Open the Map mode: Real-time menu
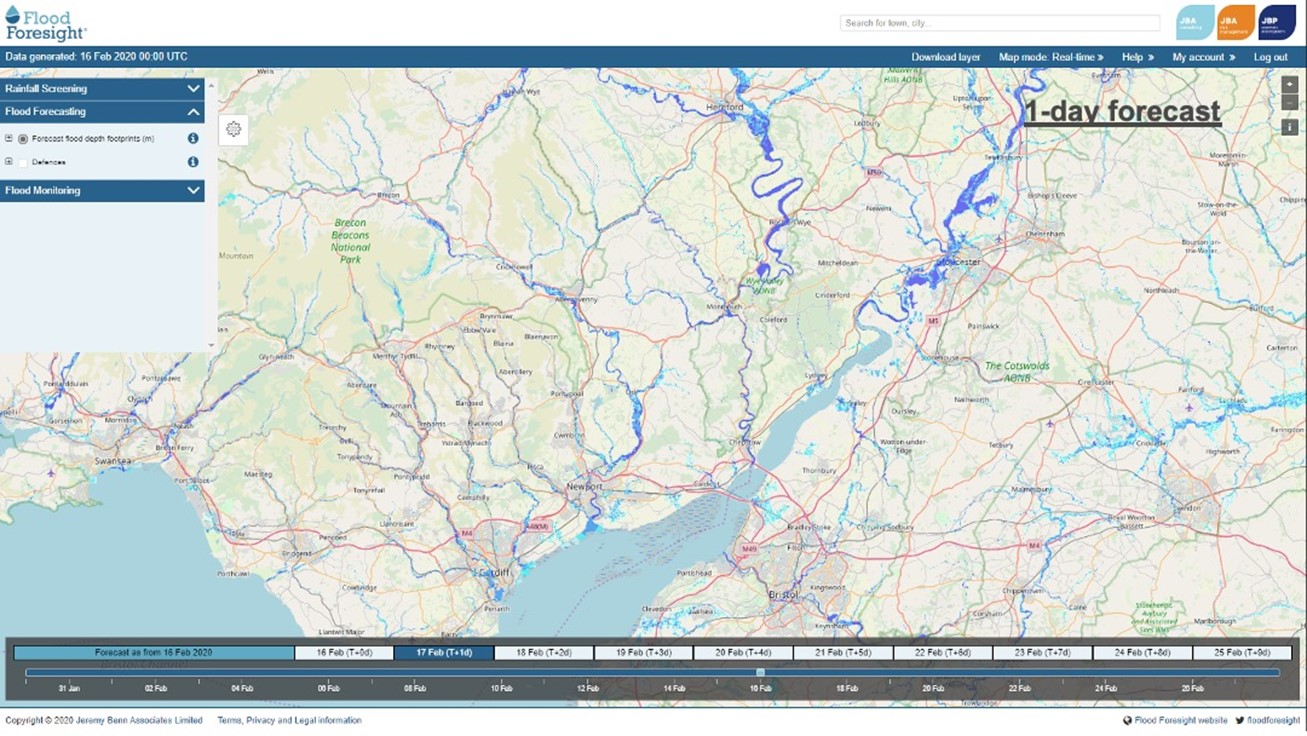 point(1051,57)
